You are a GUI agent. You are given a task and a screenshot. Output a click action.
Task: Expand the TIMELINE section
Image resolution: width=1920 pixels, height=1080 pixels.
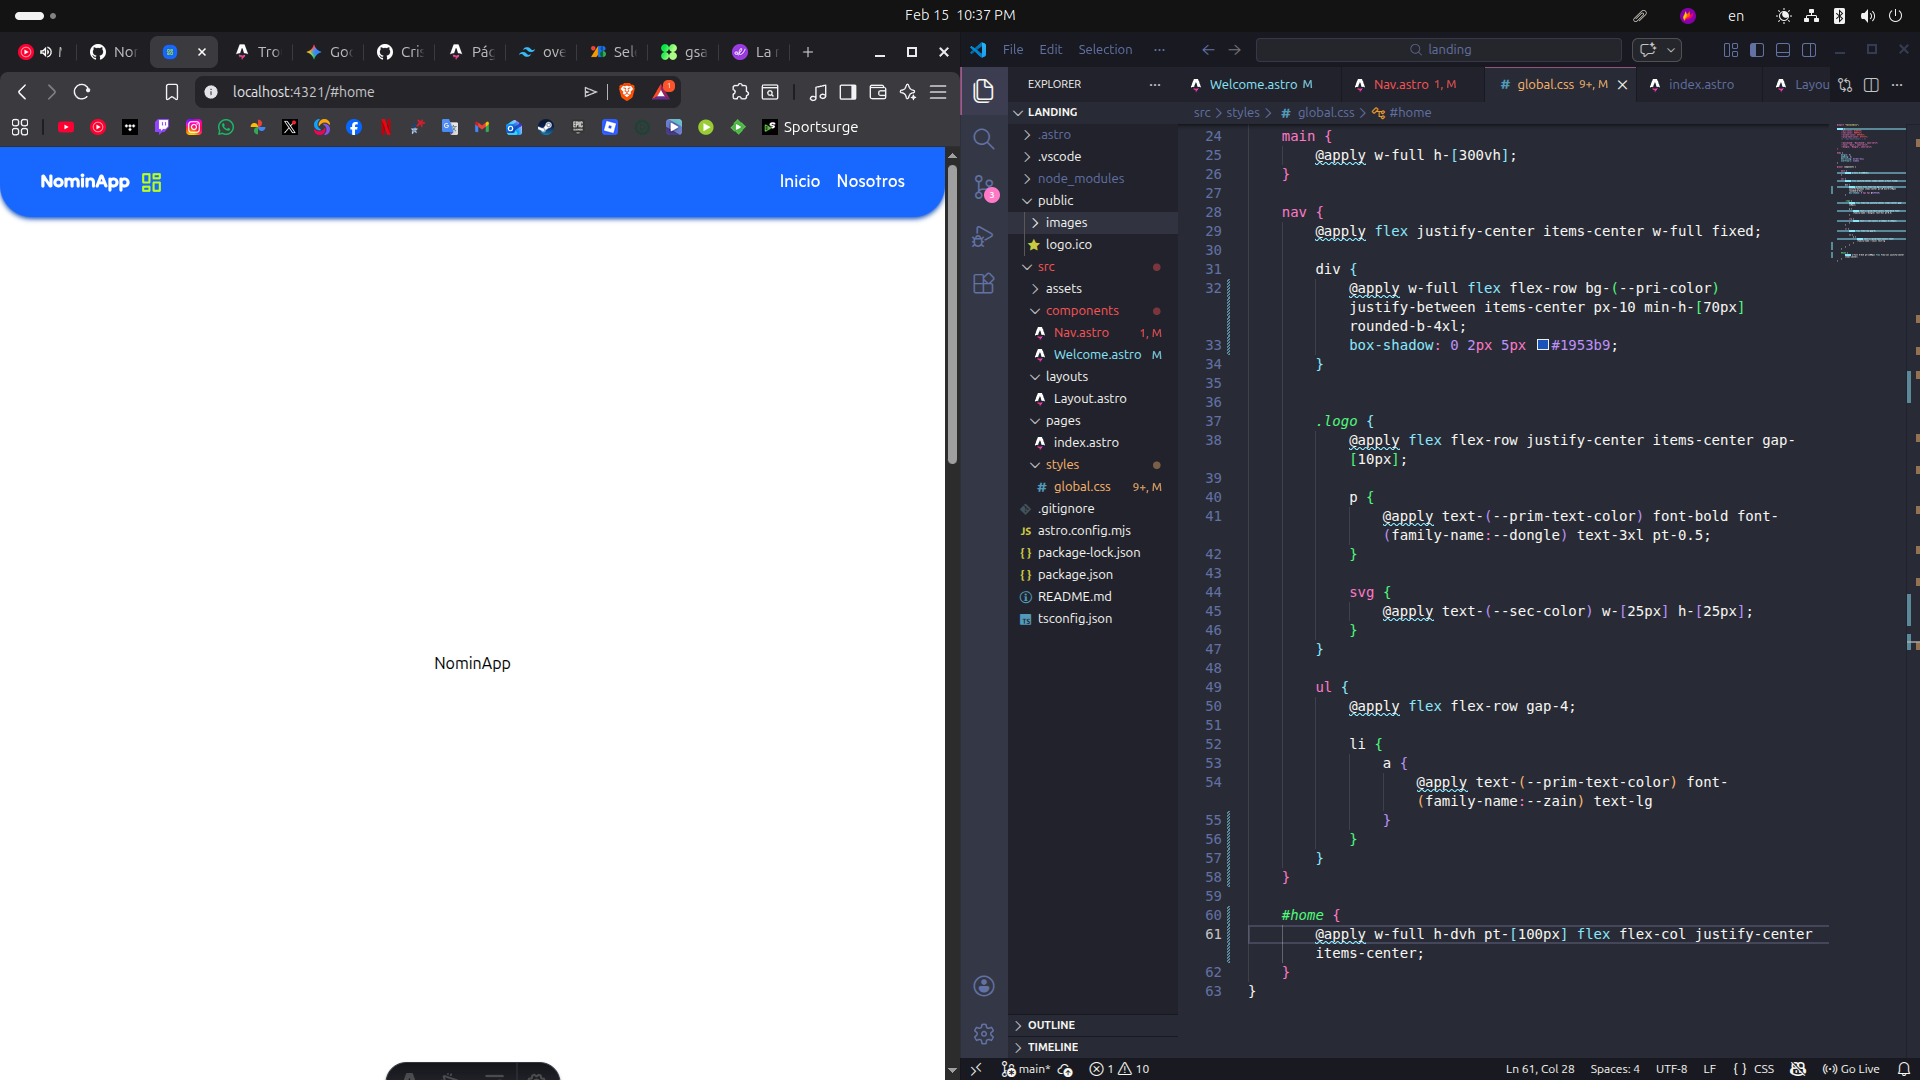(x=1054, y=1047)
